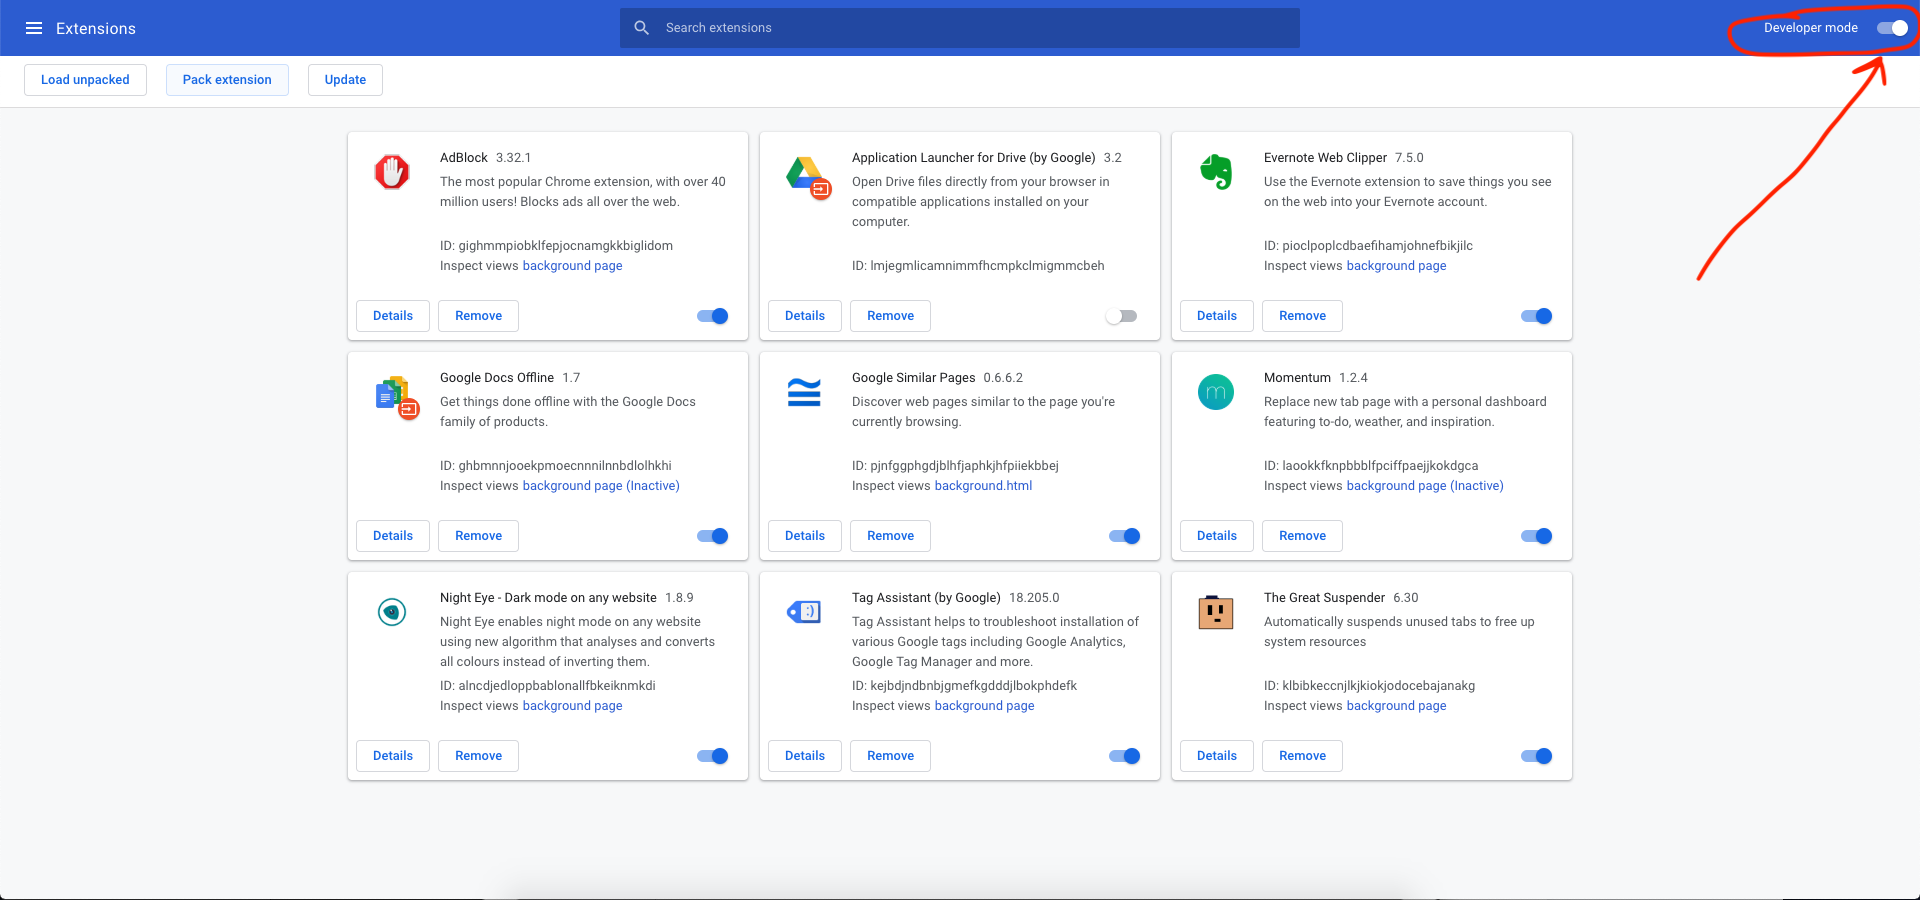Disable The Great Suspender toggle
The image size is (1920, 900).
point(1537,756)
